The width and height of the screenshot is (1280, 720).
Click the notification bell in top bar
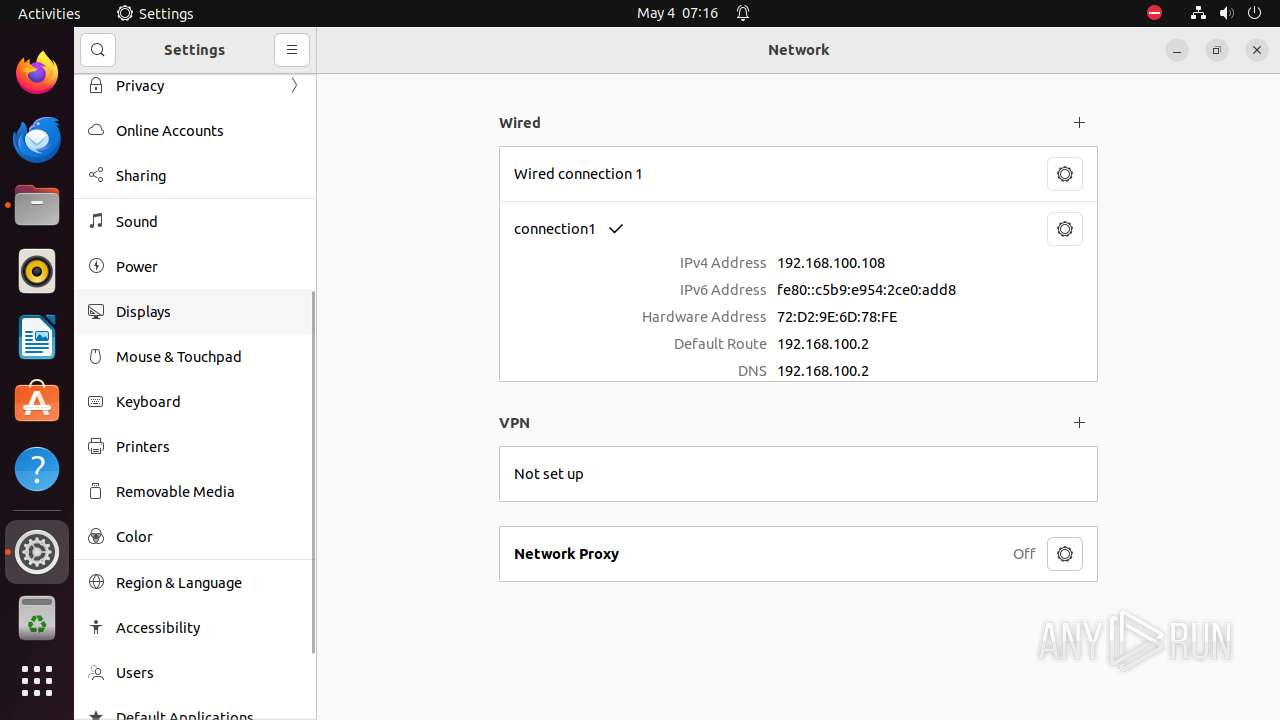[743, 13]
